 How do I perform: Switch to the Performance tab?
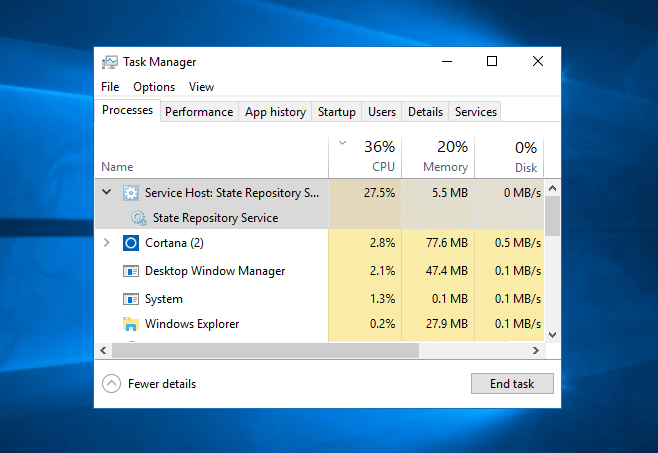click(x=199, y=112)
